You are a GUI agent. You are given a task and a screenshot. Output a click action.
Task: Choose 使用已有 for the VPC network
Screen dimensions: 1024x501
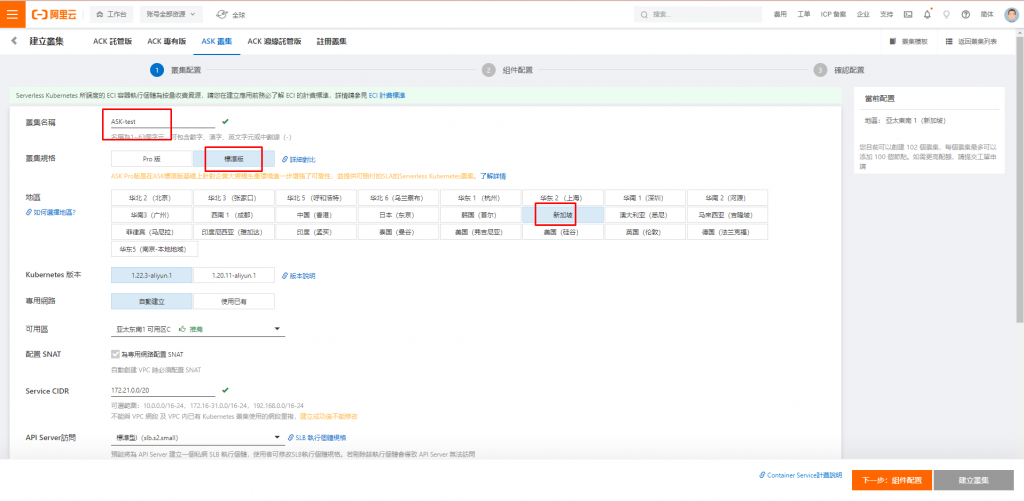tap(234, 301)
